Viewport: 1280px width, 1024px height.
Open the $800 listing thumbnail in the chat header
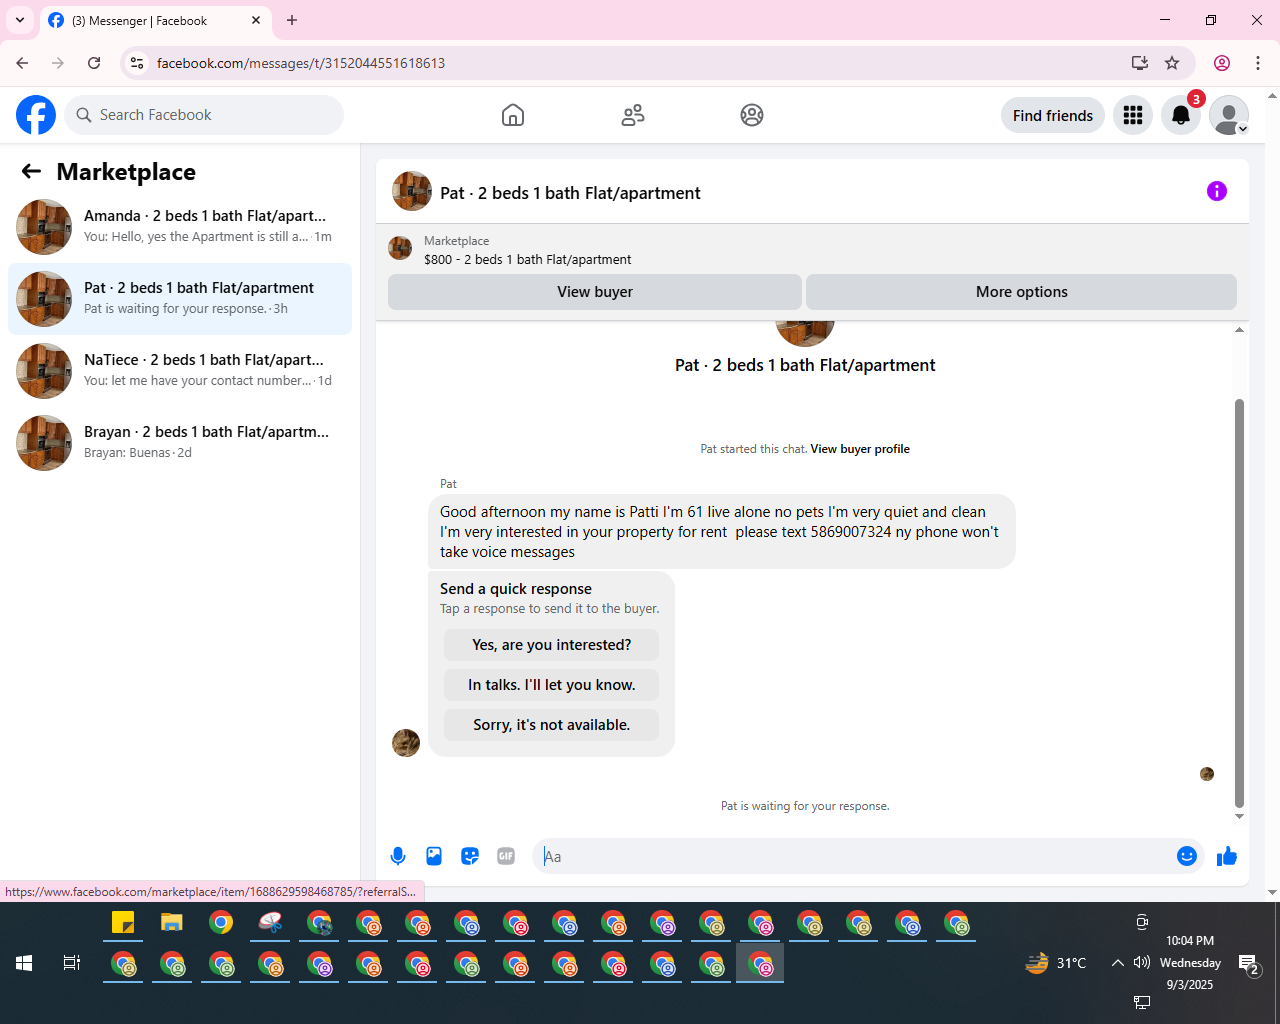tap(400, 248)
